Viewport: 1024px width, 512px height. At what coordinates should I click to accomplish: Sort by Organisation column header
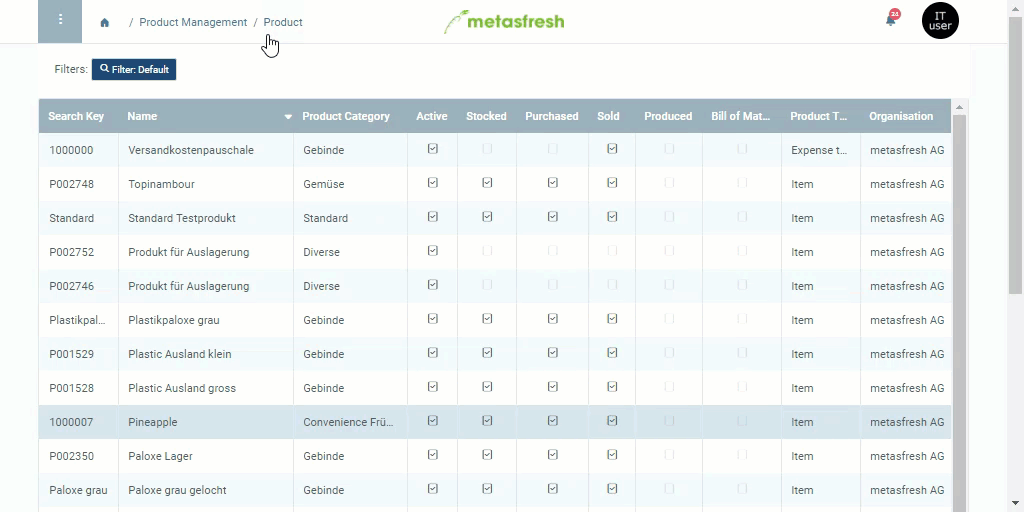pos(901,116)
